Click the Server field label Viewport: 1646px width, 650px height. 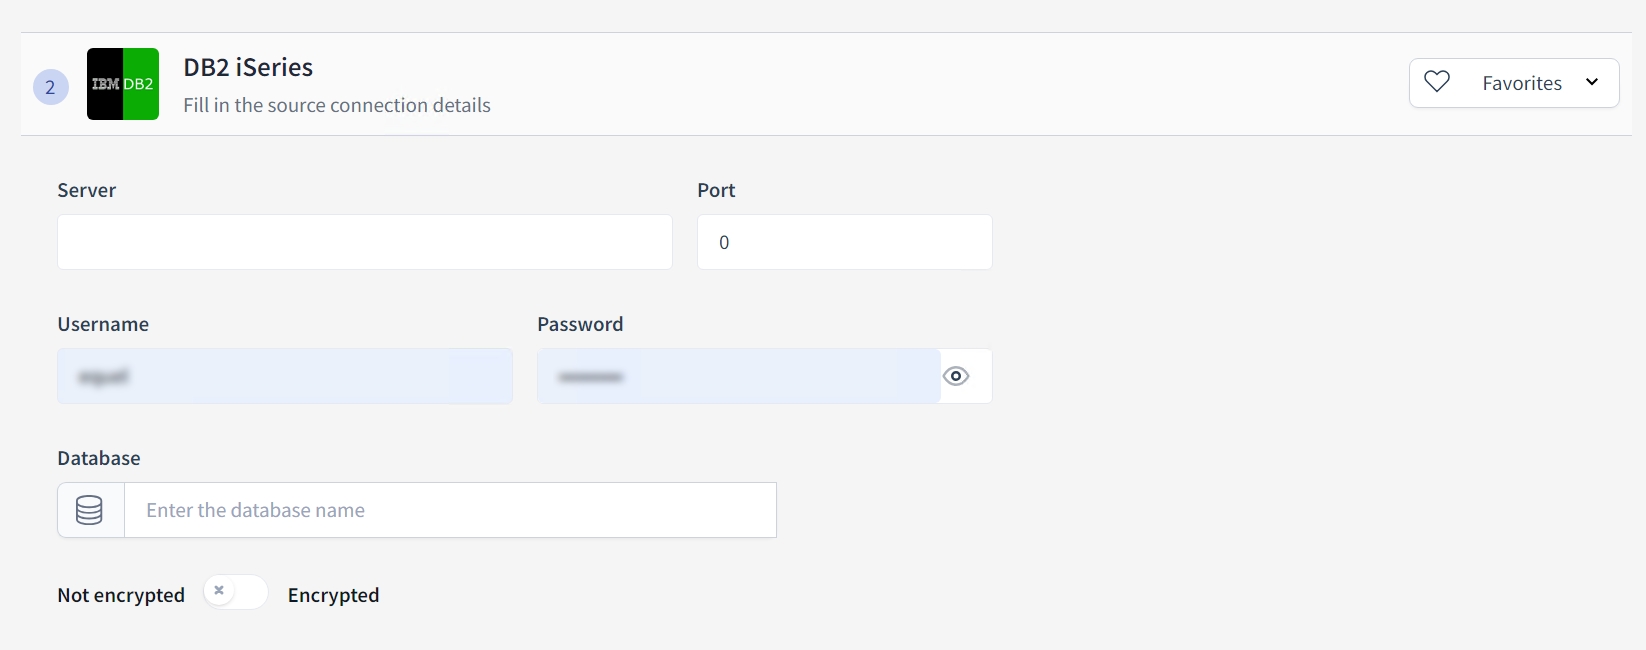tap(87, 190)
